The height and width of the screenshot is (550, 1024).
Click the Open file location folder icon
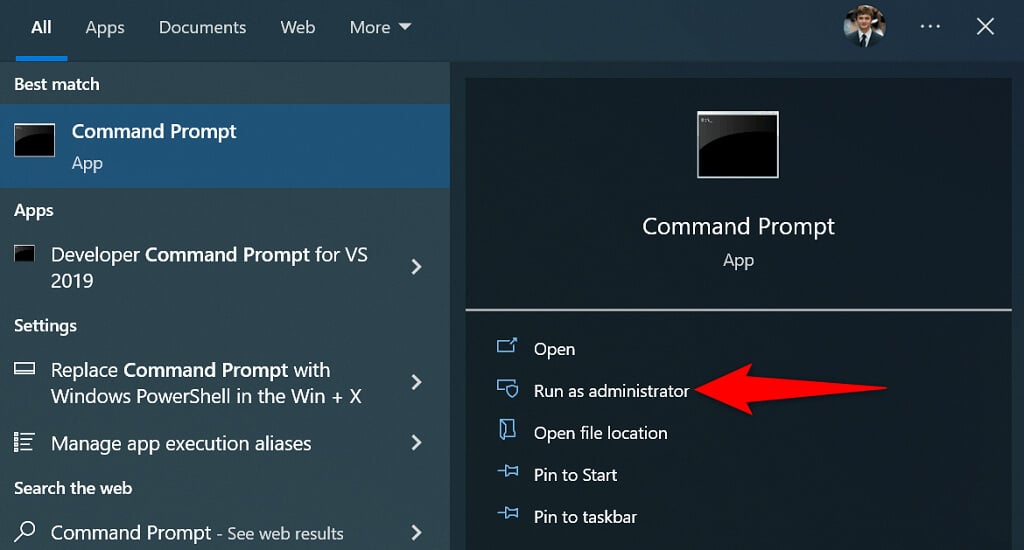507,432
